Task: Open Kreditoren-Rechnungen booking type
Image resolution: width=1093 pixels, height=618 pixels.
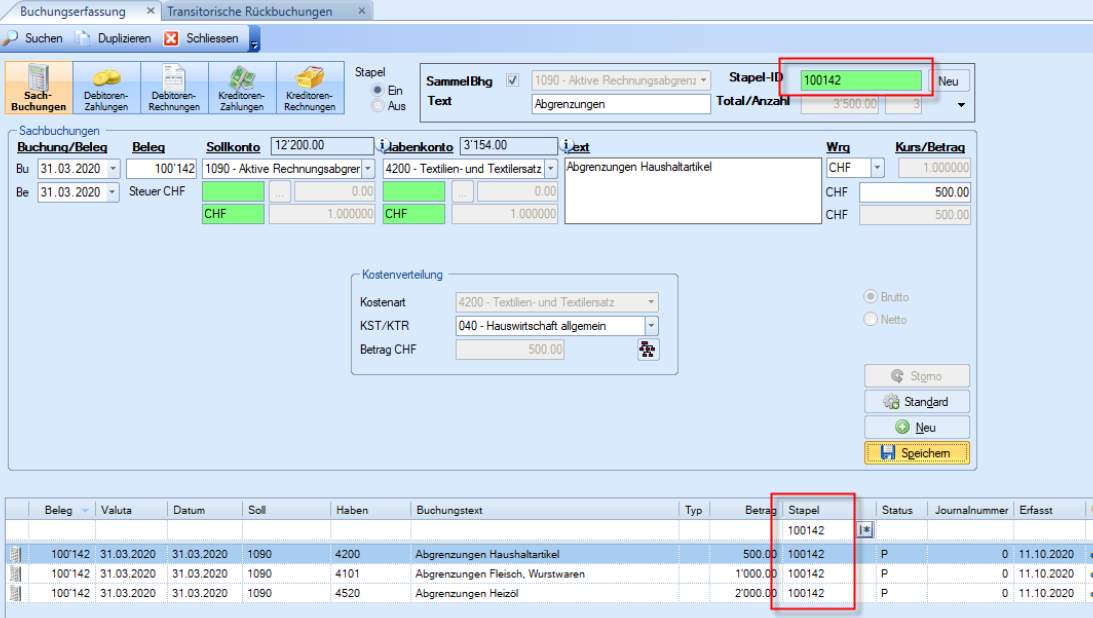Action: coord(310,88)
